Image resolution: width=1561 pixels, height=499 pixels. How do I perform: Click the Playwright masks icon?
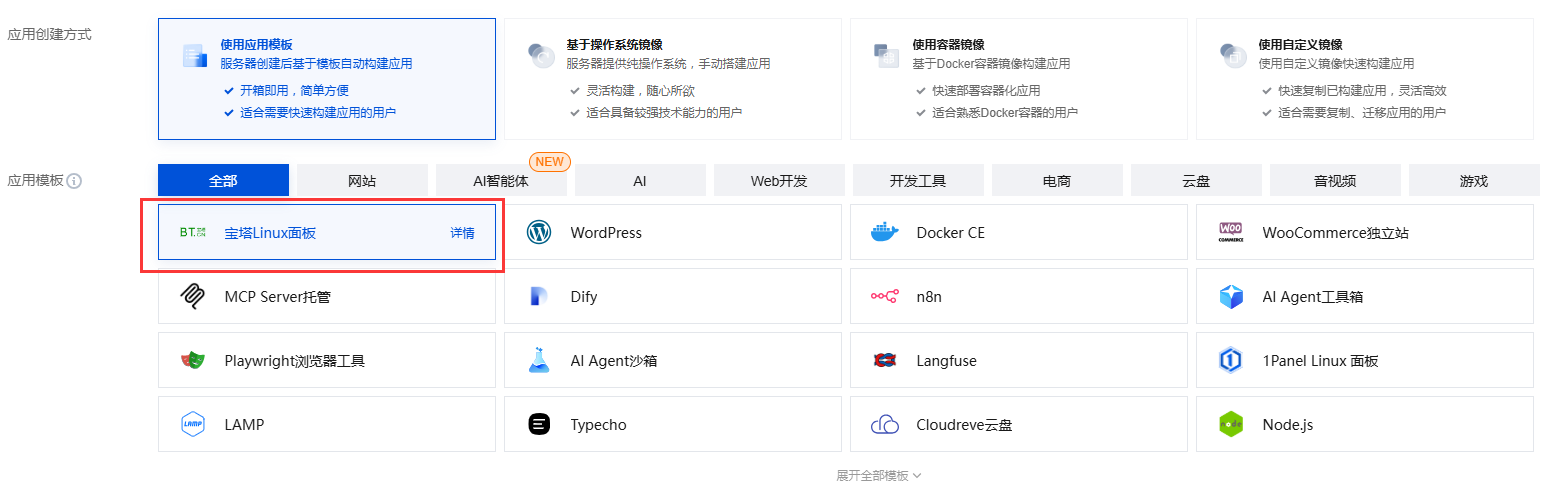pos(193,361)
